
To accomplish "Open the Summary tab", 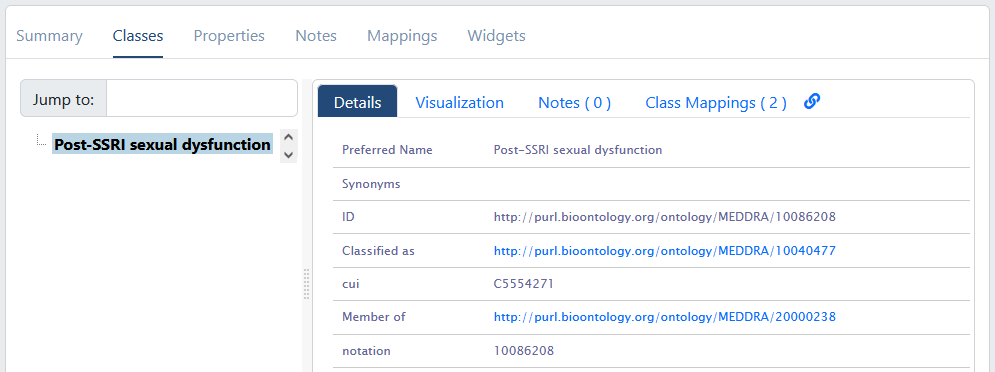I will click(x=49, y=36).
